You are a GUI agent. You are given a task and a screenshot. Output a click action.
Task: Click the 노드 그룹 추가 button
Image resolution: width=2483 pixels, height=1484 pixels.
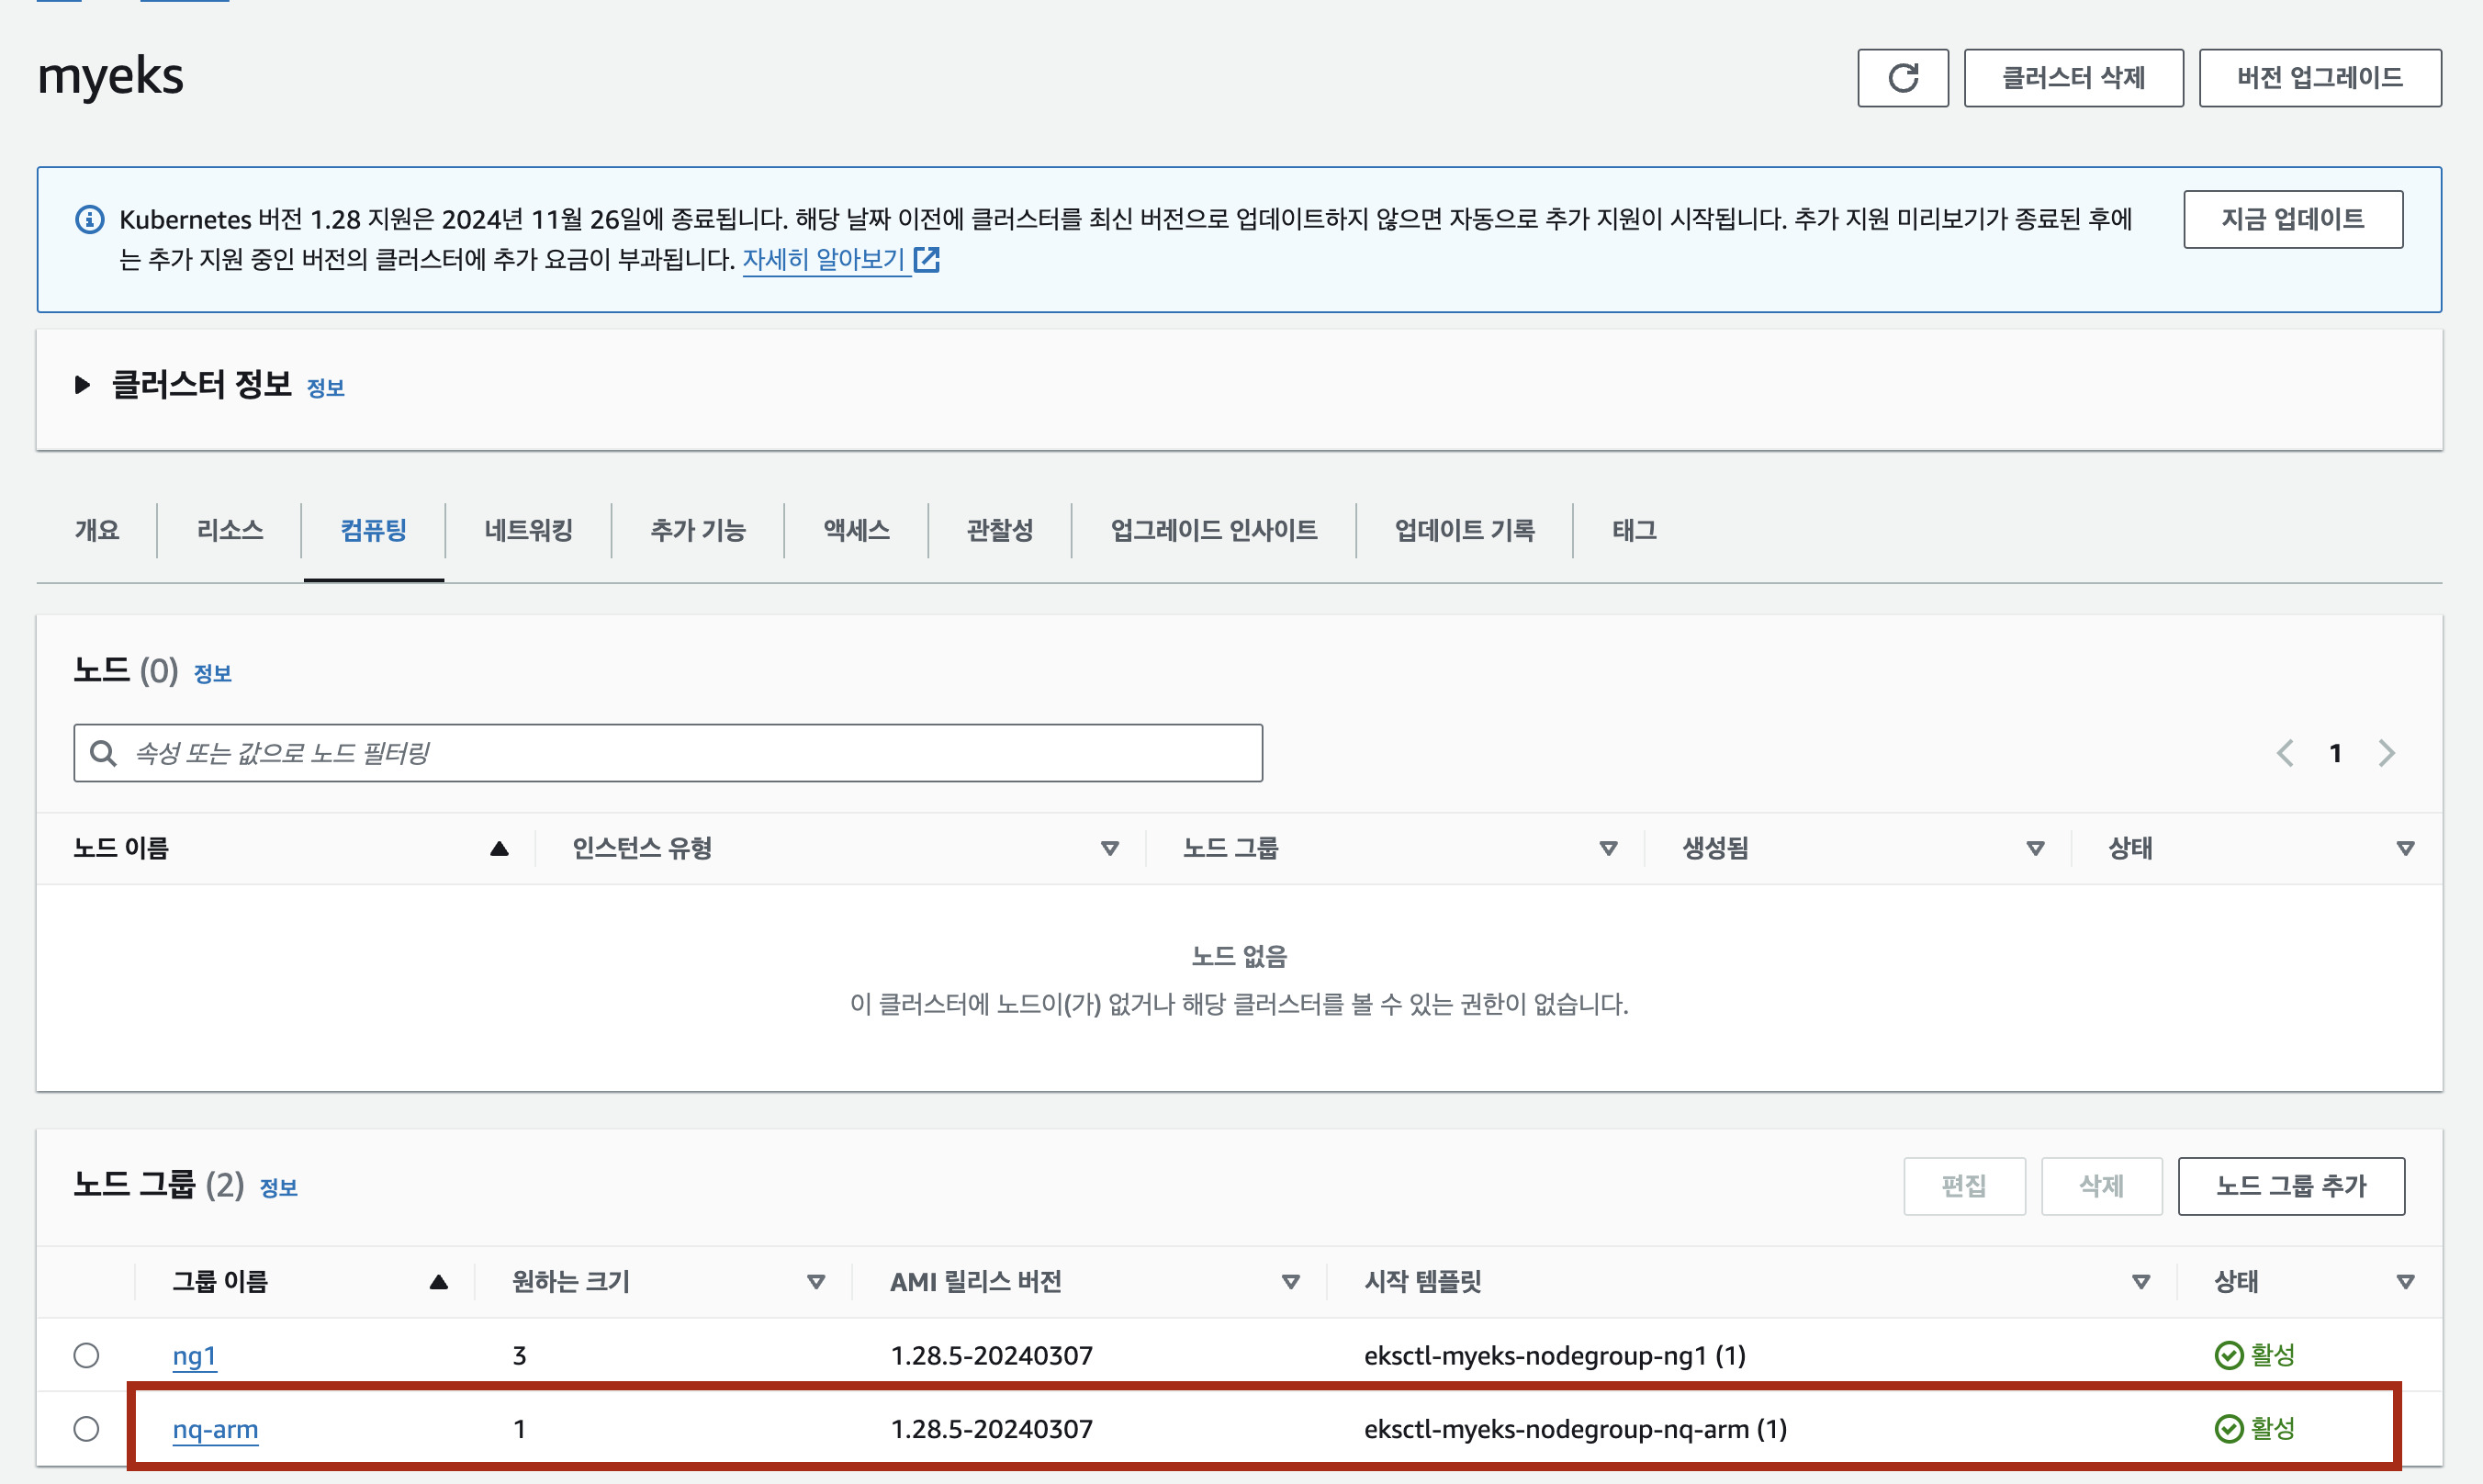[x=2290, y=1186]
